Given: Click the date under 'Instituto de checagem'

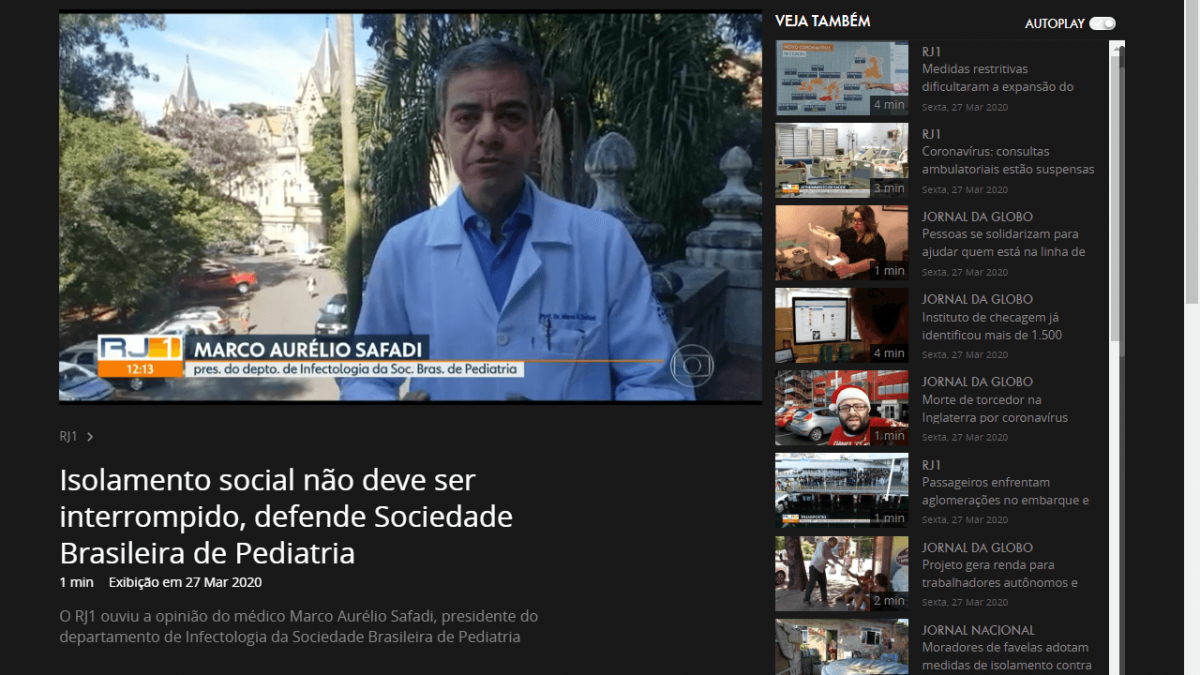Looking at the screenshot, I should (x=965, y=355).
